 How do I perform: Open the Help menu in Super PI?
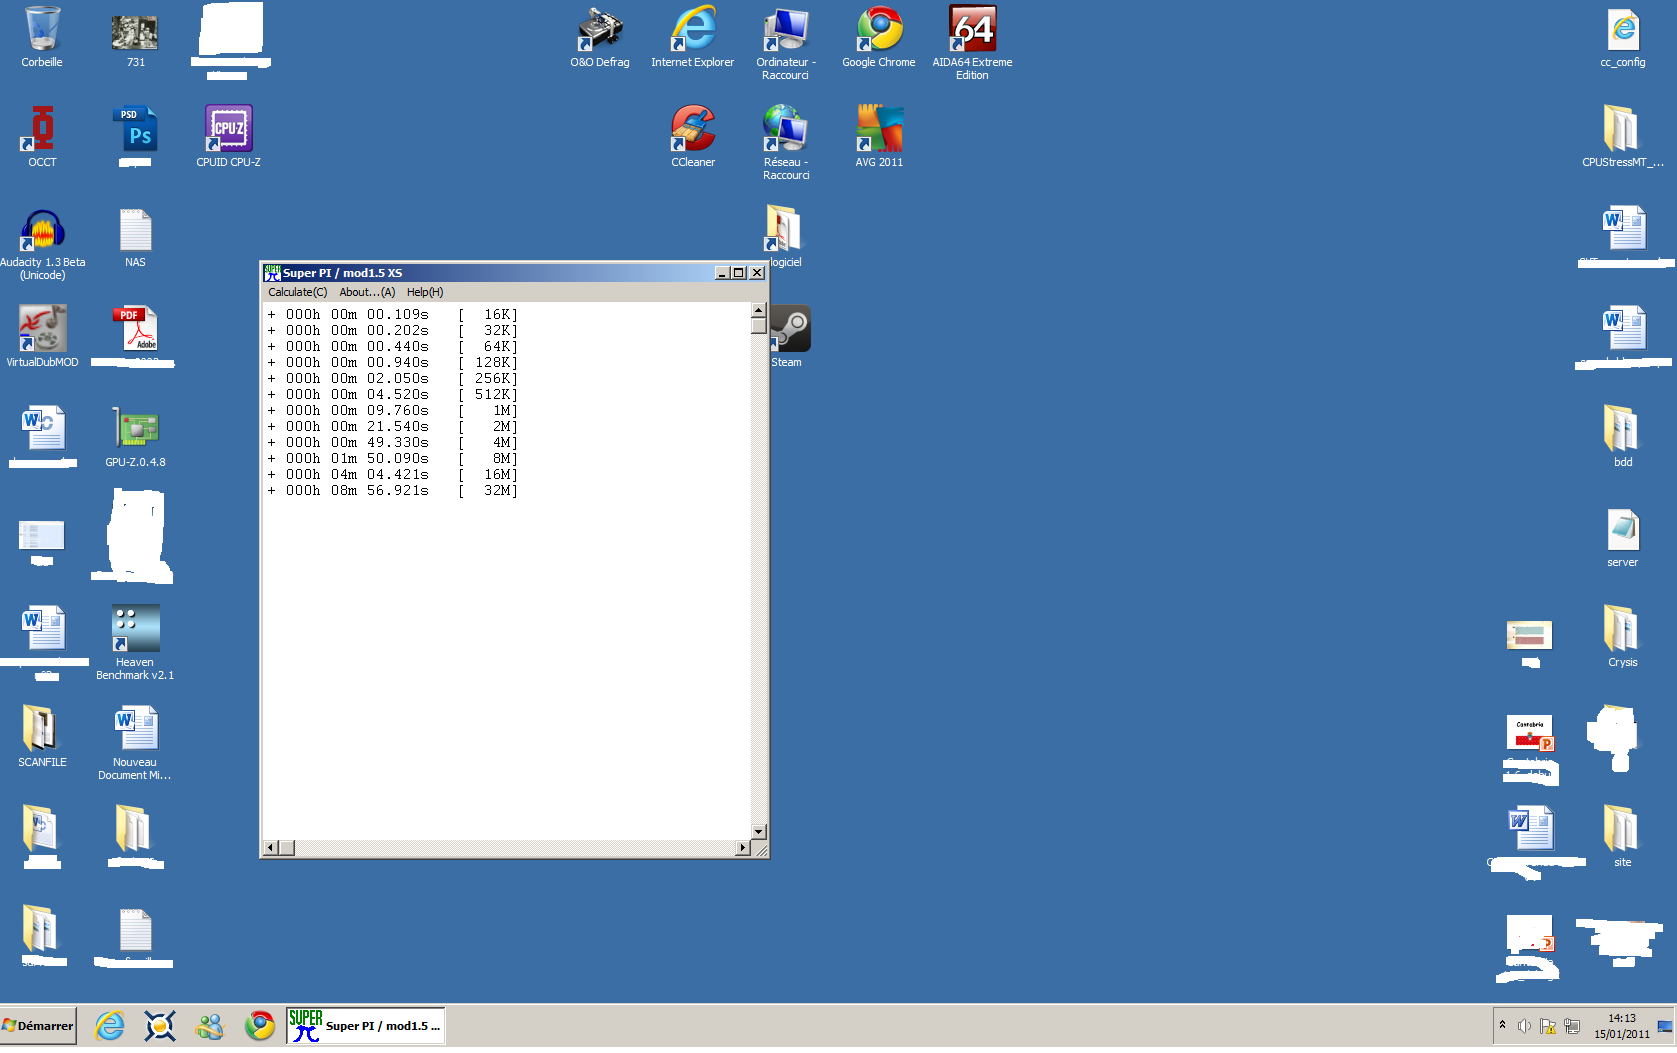pyautogui.click(x=424, y=292)
